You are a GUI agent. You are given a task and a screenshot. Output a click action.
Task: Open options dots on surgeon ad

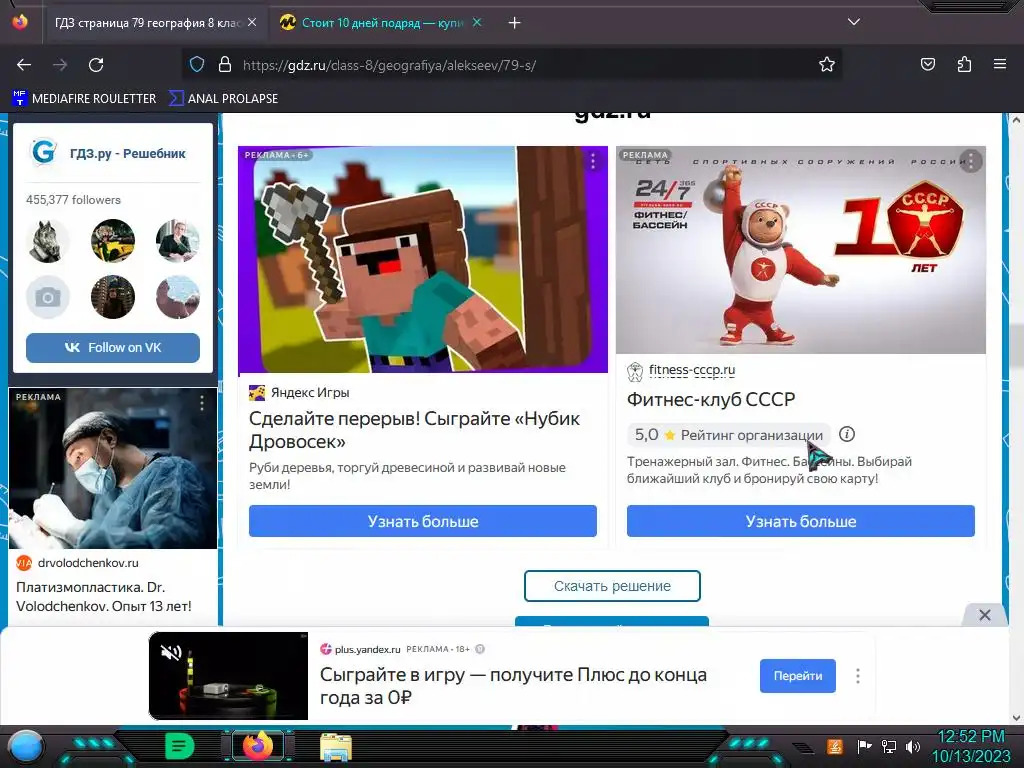202,404
